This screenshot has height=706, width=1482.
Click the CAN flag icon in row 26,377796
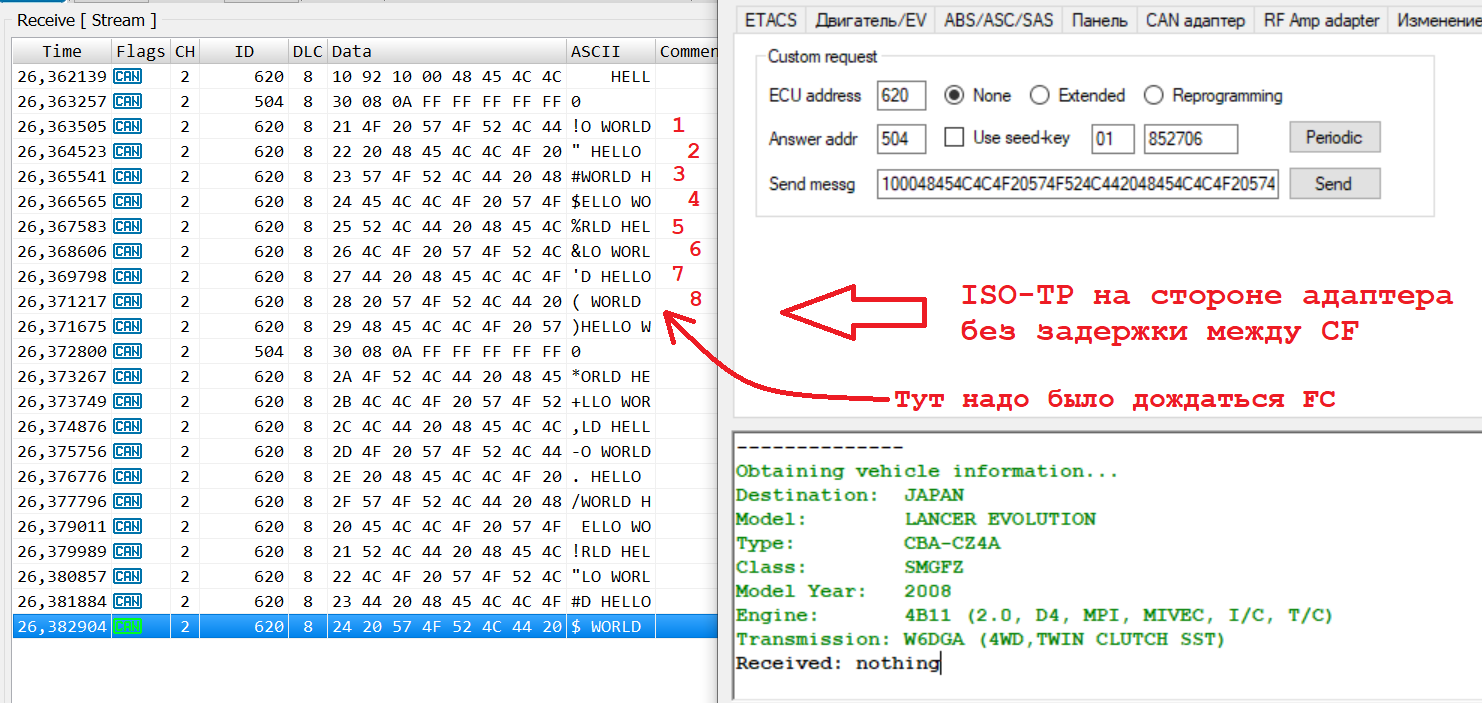(x=128, y=501)
